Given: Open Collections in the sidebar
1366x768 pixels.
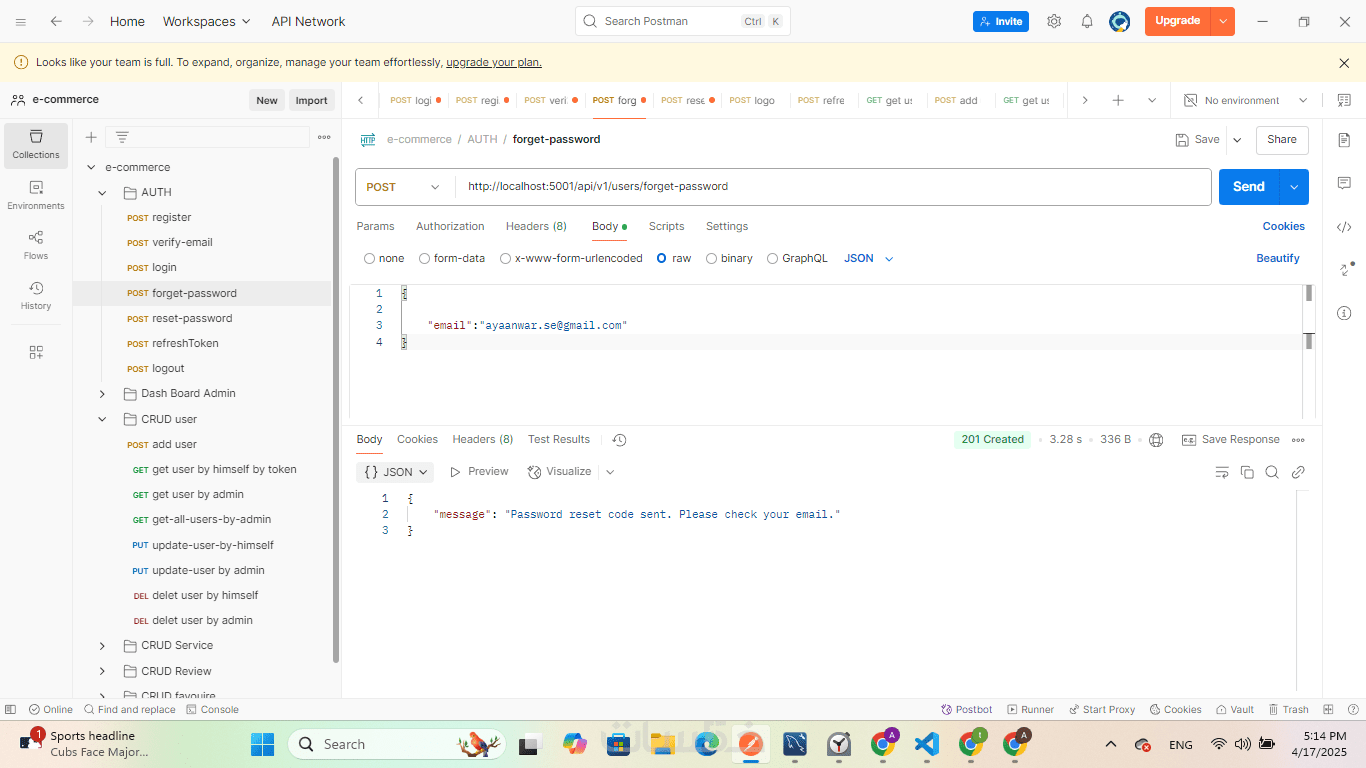Looking at the screenshot, I should coord(36,145).
